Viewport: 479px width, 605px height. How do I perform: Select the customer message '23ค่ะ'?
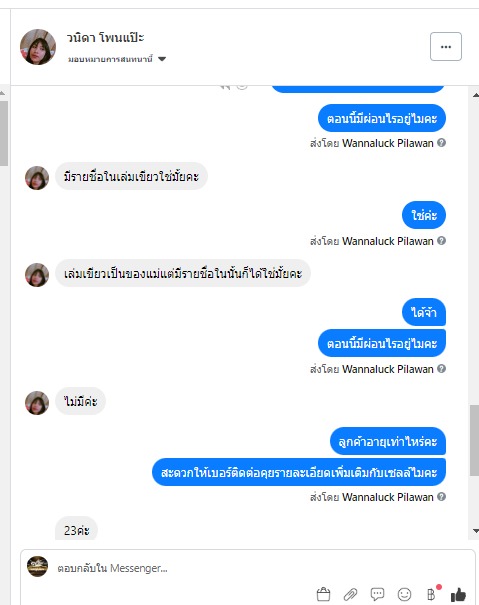(76, 530)
